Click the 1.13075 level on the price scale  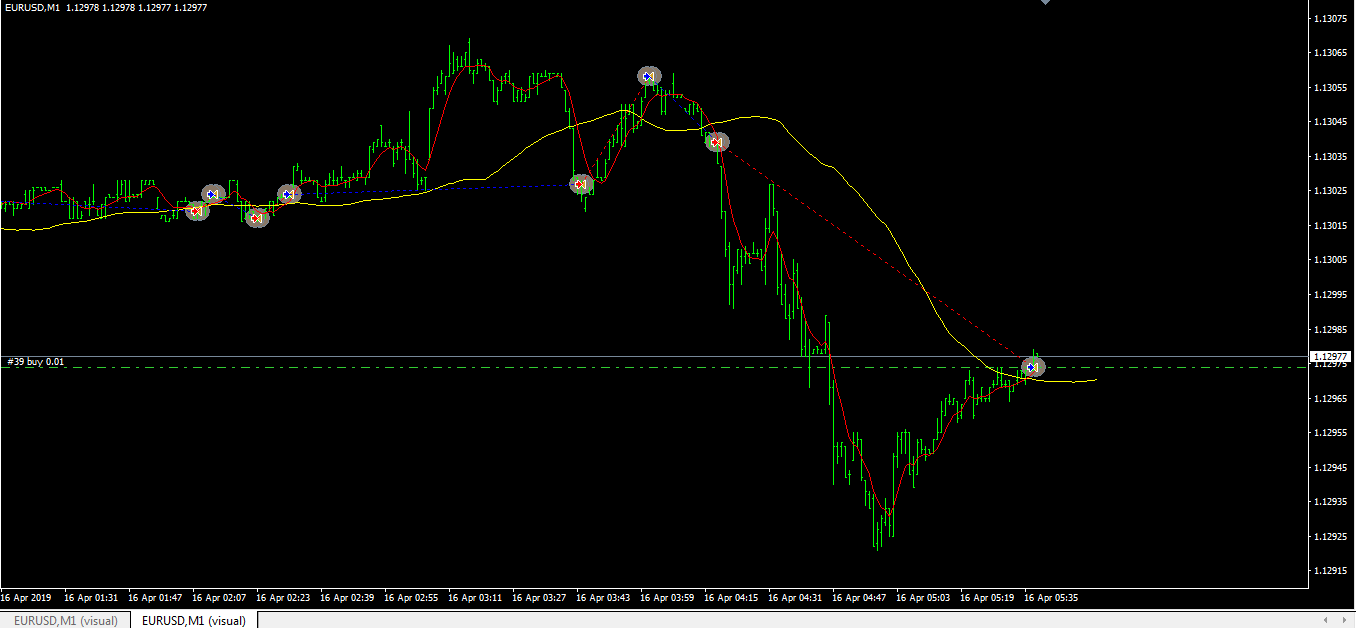[x=1332, y=19]
